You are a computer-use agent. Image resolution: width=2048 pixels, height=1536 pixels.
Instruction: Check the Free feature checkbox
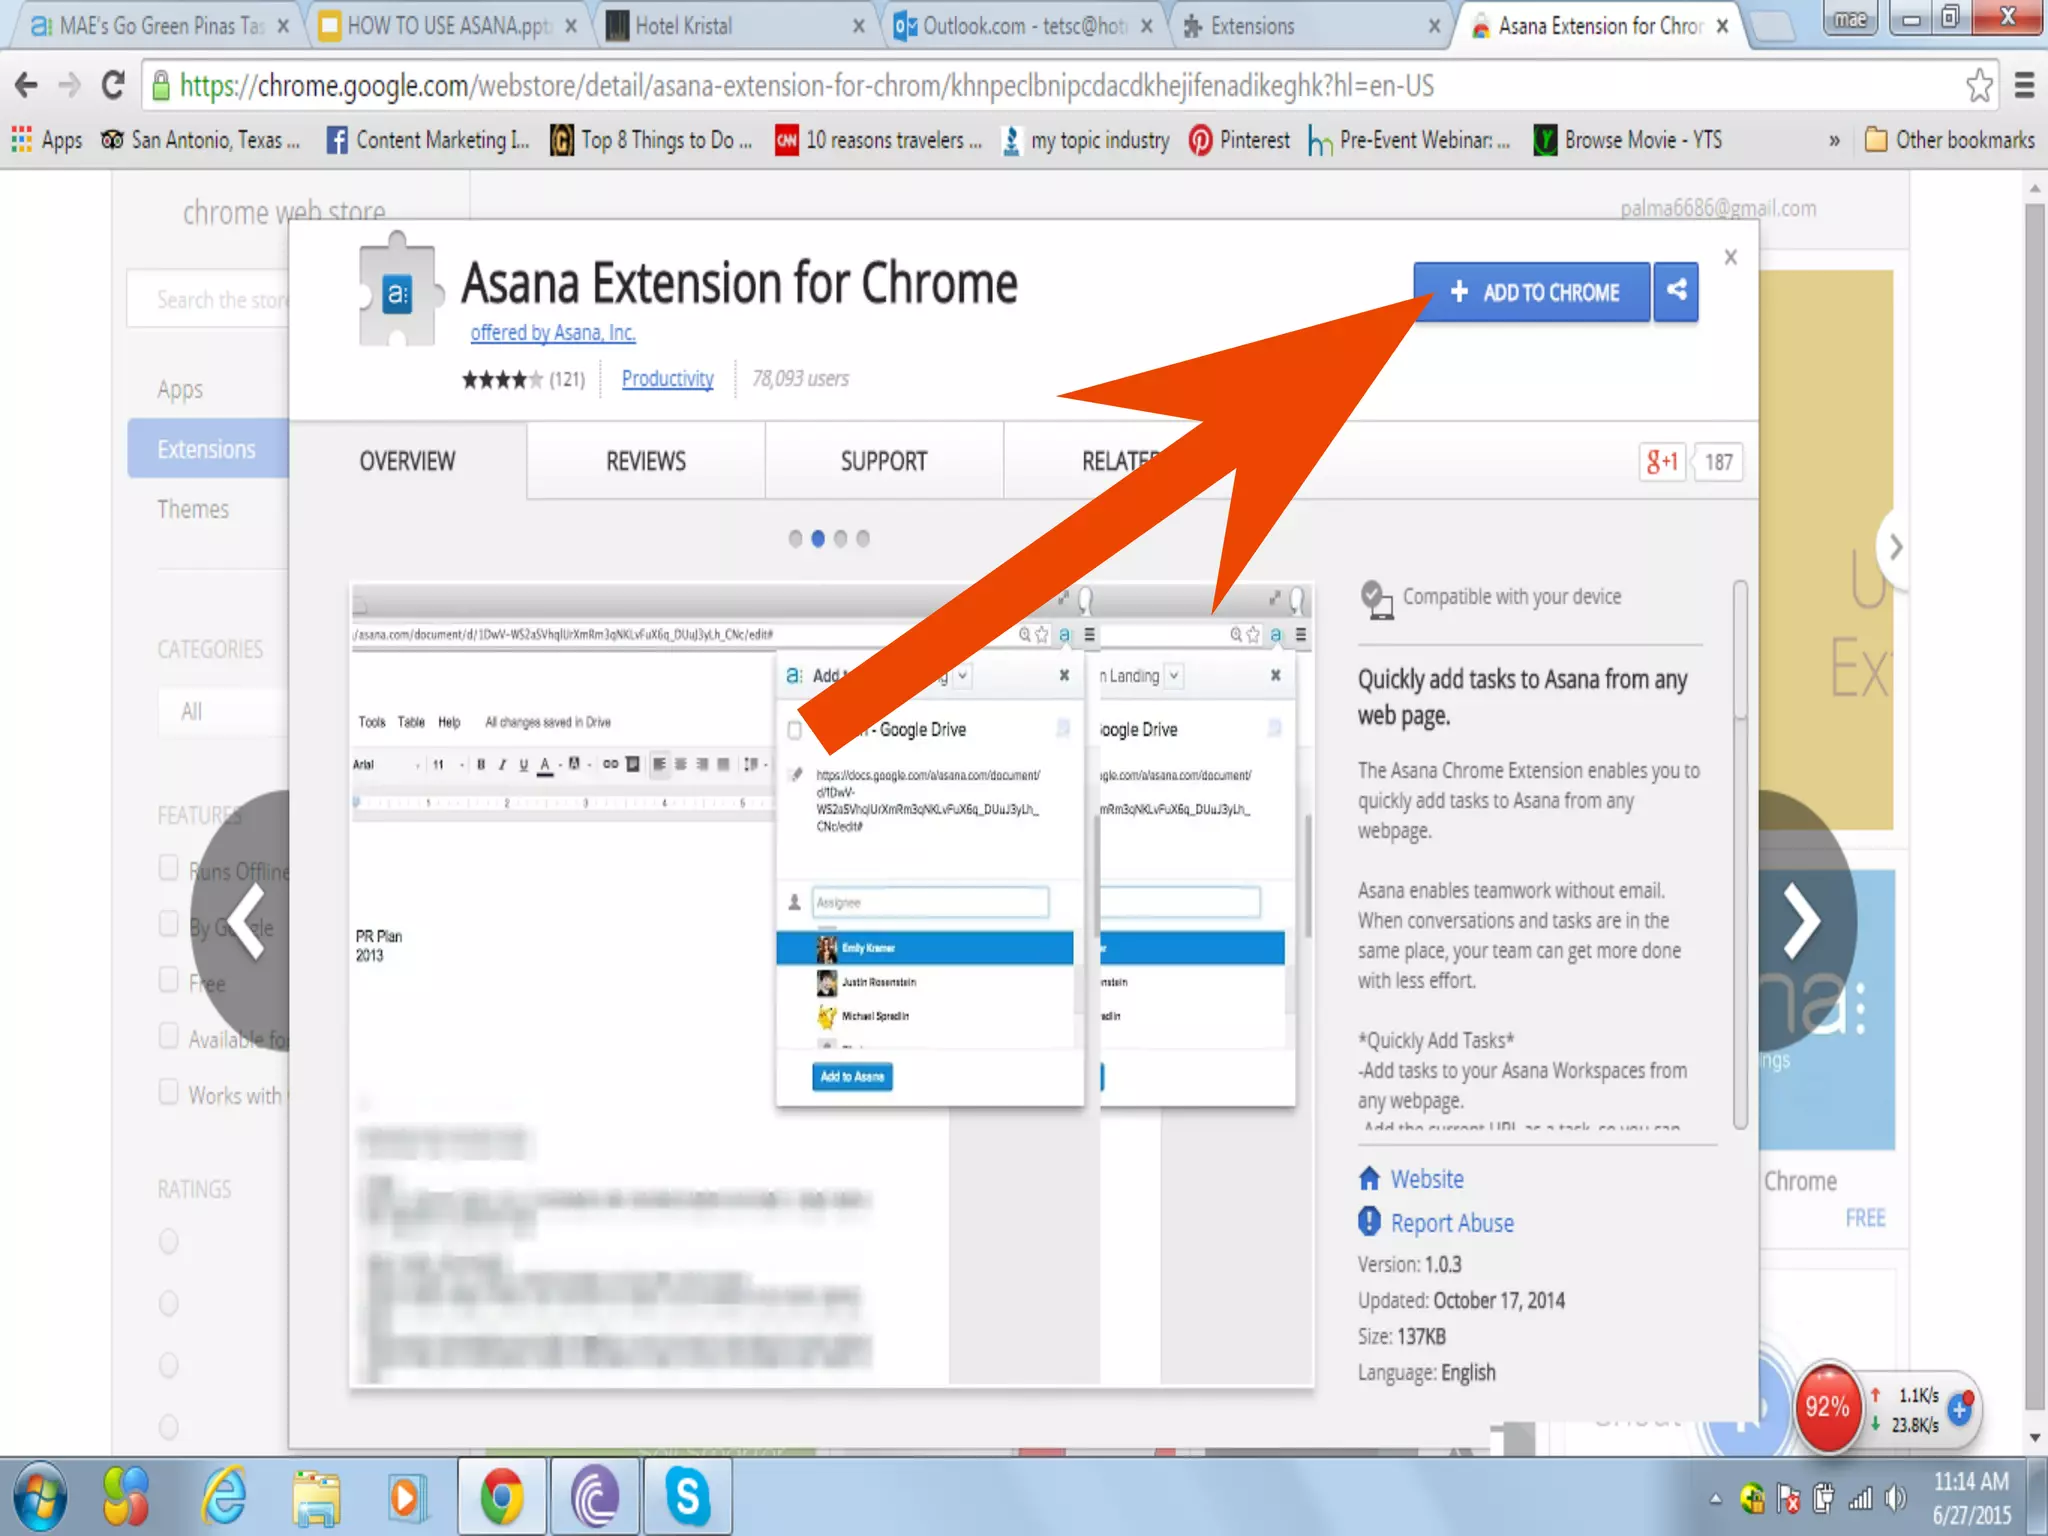pyautogui.click(x=169, y=980)
